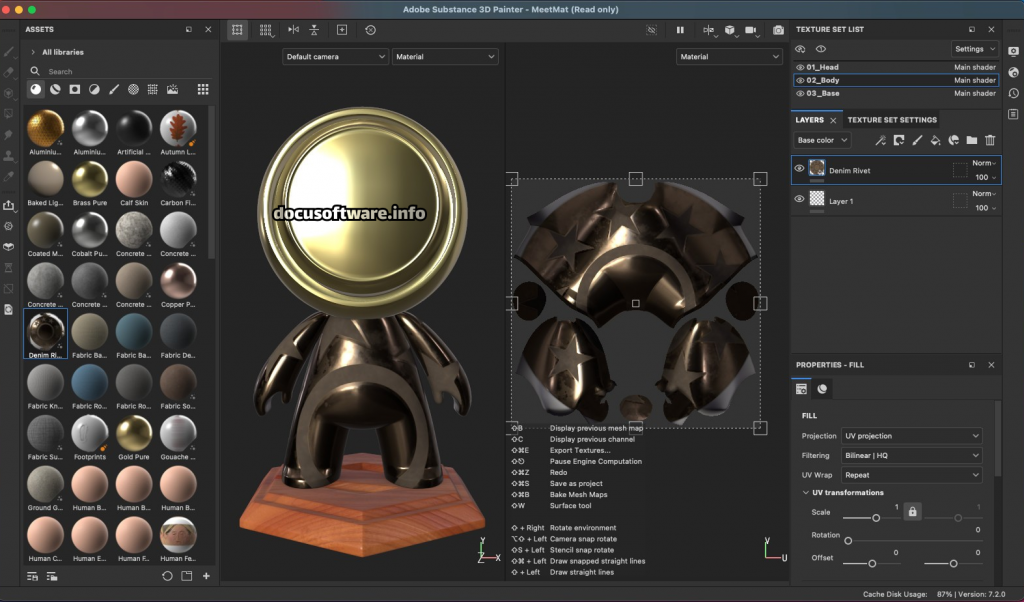Adjust the first Offset slider handle

point(872,563)
